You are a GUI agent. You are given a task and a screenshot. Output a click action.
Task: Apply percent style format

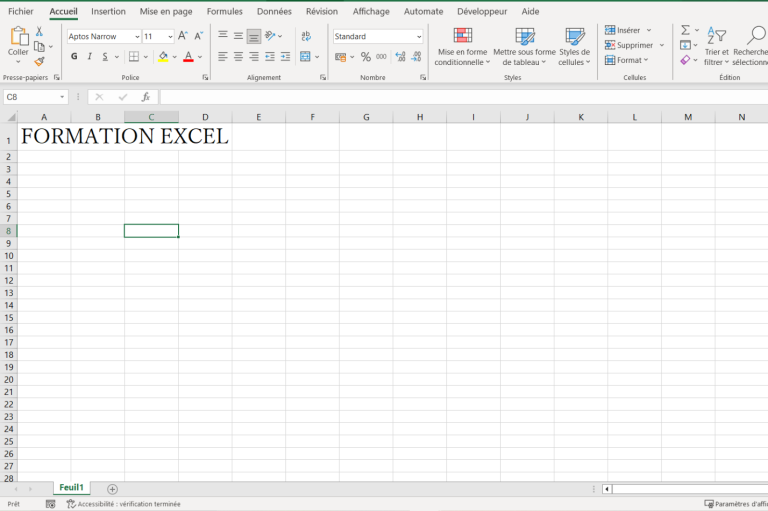(365, 57)
